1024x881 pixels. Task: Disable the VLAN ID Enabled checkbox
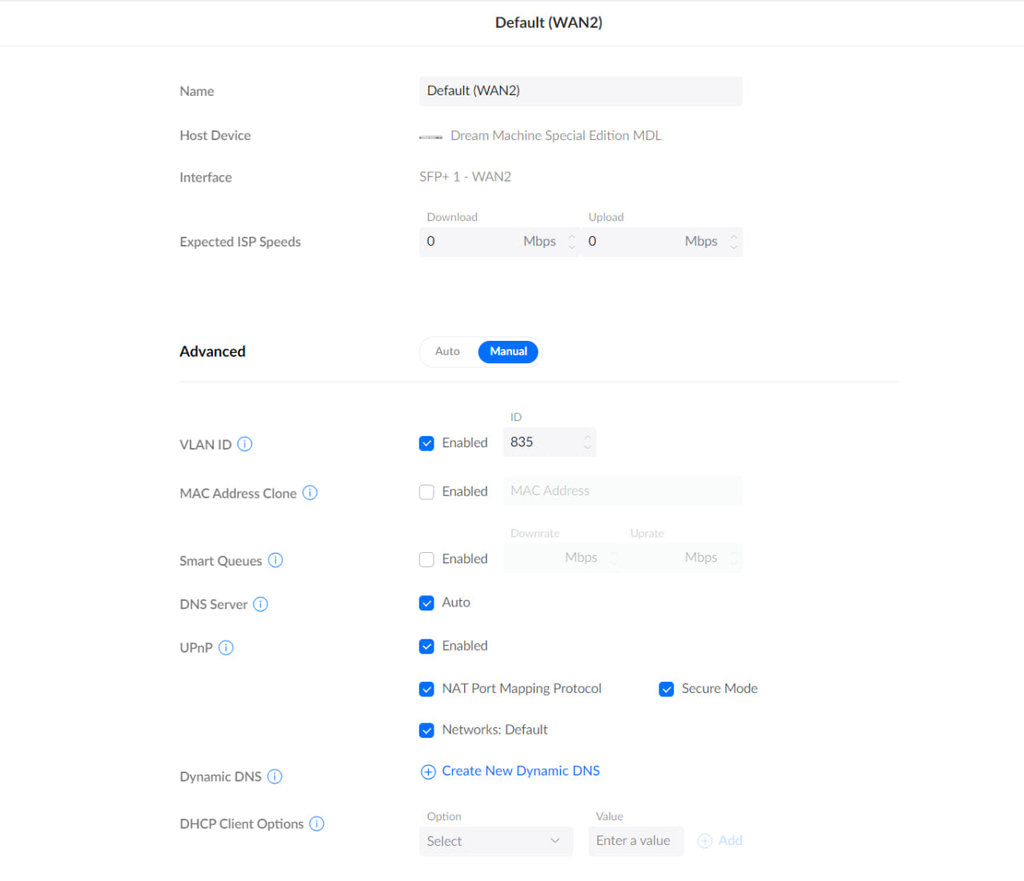427,443
